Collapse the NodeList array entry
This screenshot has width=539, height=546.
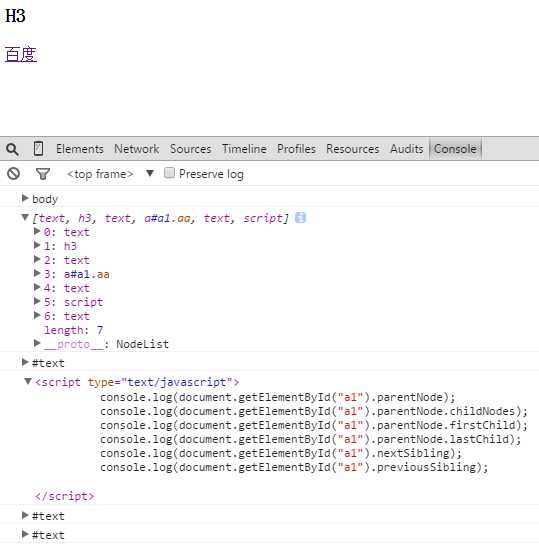click(x=25, y=218)
